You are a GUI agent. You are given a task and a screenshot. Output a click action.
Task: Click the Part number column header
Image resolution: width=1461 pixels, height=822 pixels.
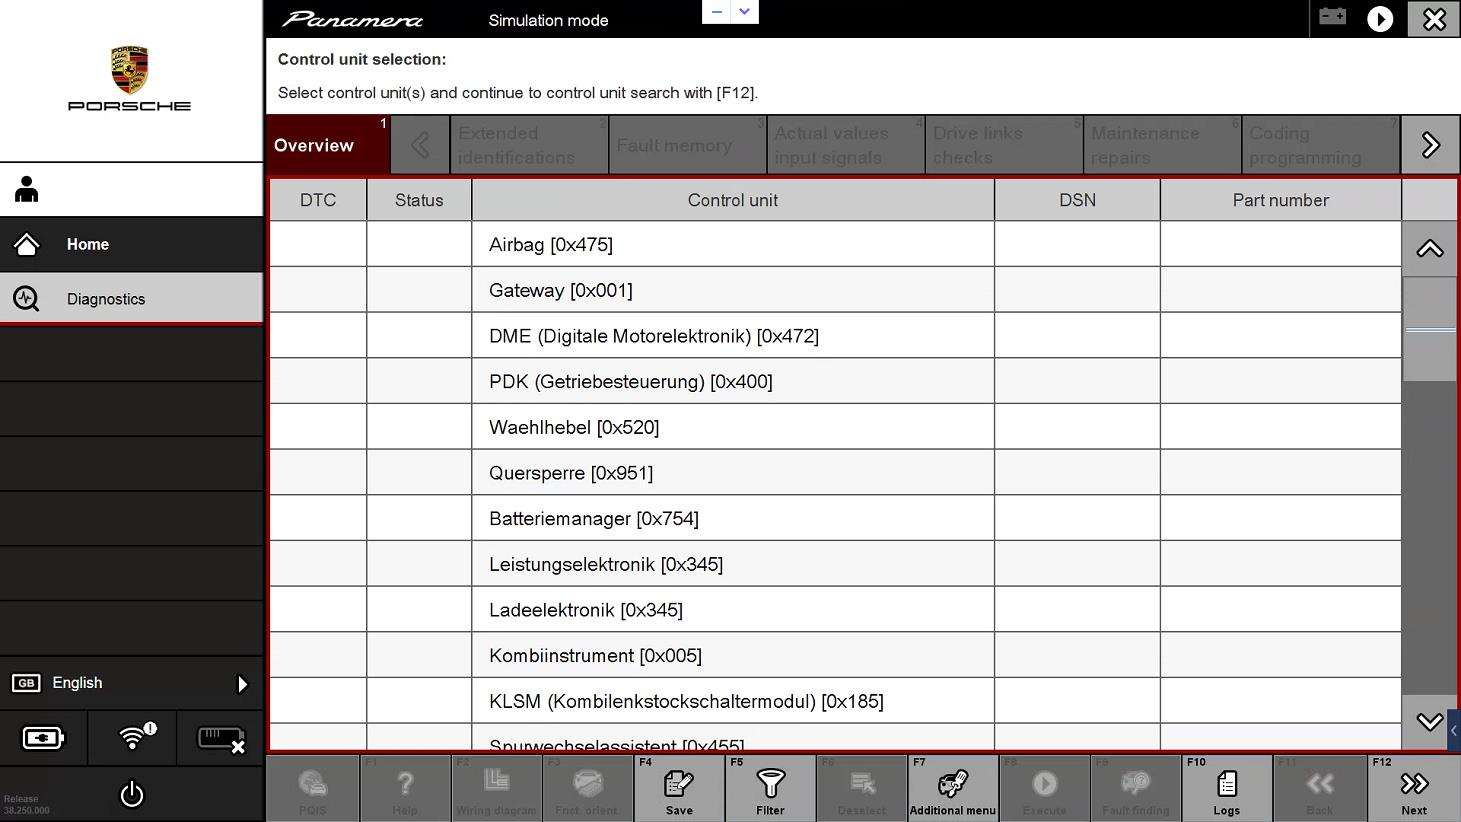pos(1281,200)
